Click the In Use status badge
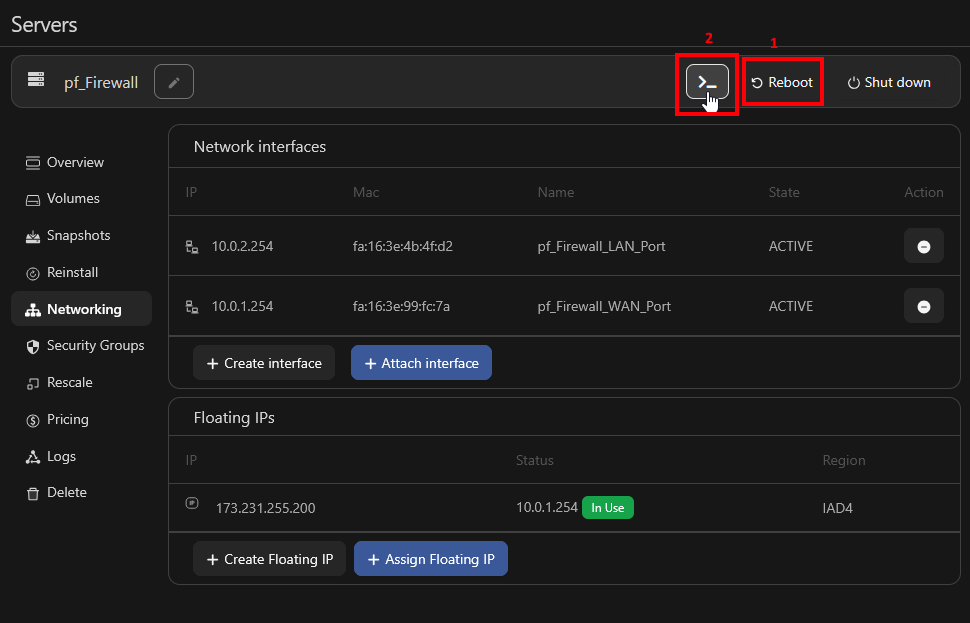 (x=607, y=507)
